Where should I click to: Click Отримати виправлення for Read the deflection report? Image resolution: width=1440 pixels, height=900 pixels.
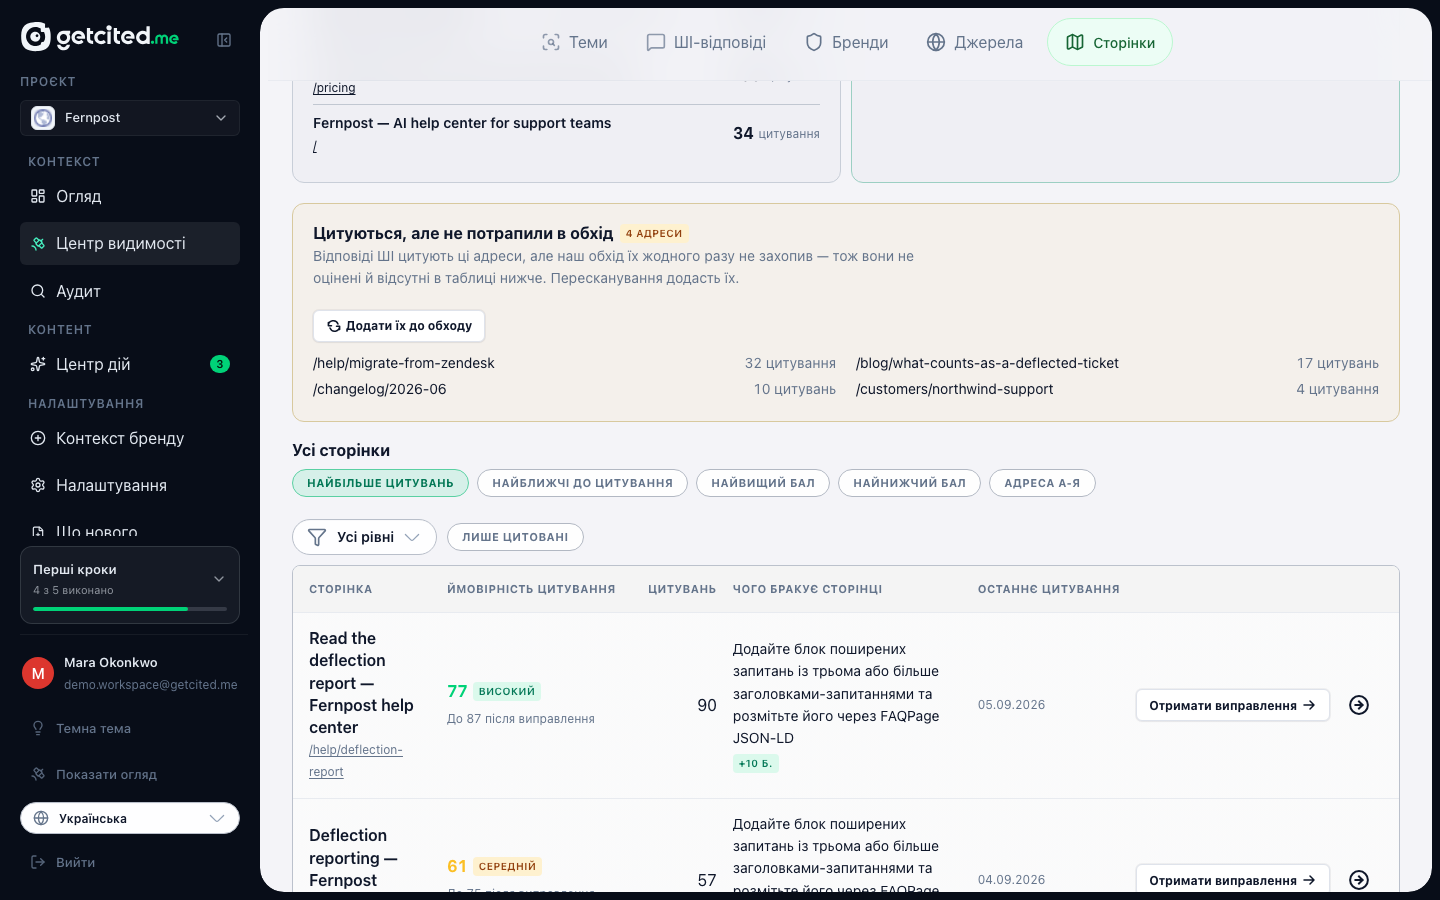(1233, 705)
